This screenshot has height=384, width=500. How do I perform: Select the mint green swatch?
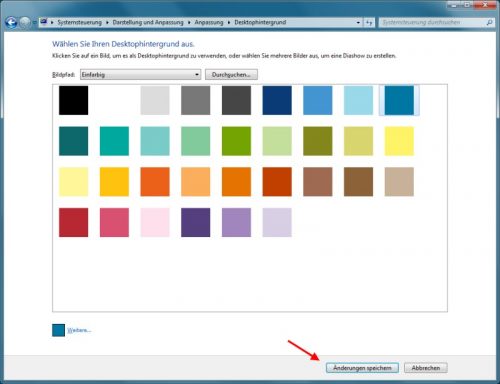pyautogui.click(x=196, y=141)
